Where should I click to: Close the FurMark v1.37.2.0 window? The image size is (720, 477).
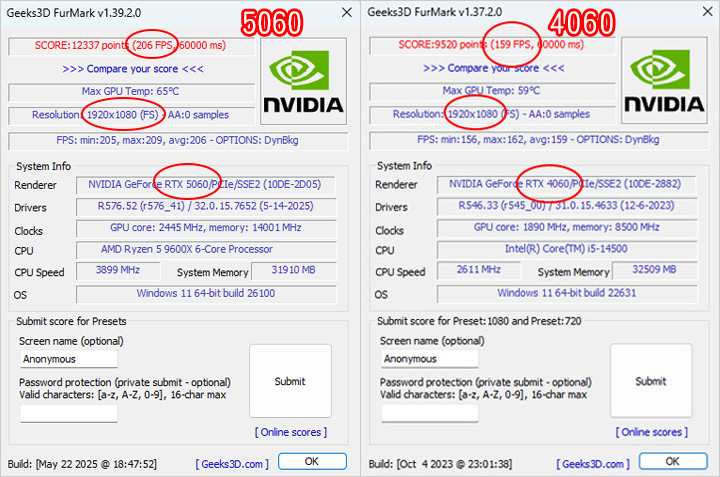[708, 11]
